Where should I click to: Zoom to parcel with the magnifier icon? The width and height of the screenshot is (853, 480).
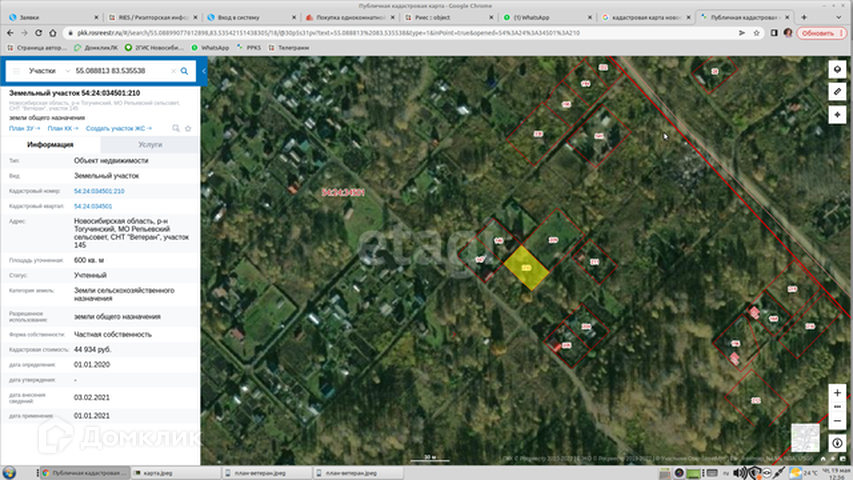(x=176, y=128)
